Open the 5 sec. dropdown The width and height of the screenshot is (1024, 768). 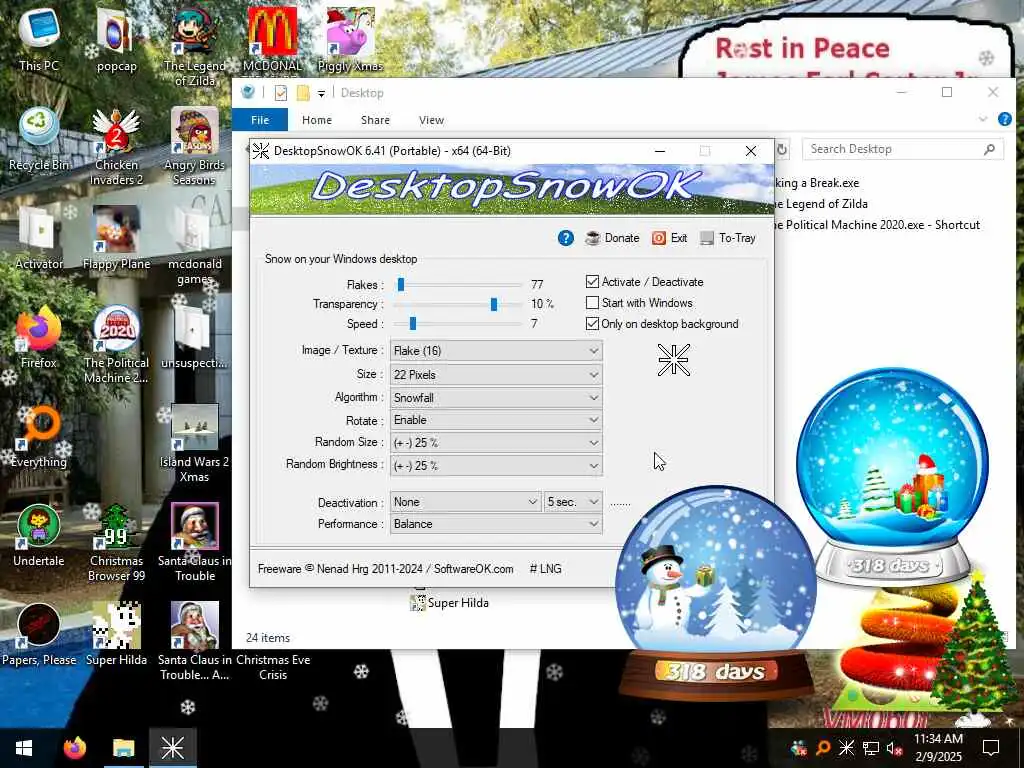pyautogui.click(x=573, y=502)
